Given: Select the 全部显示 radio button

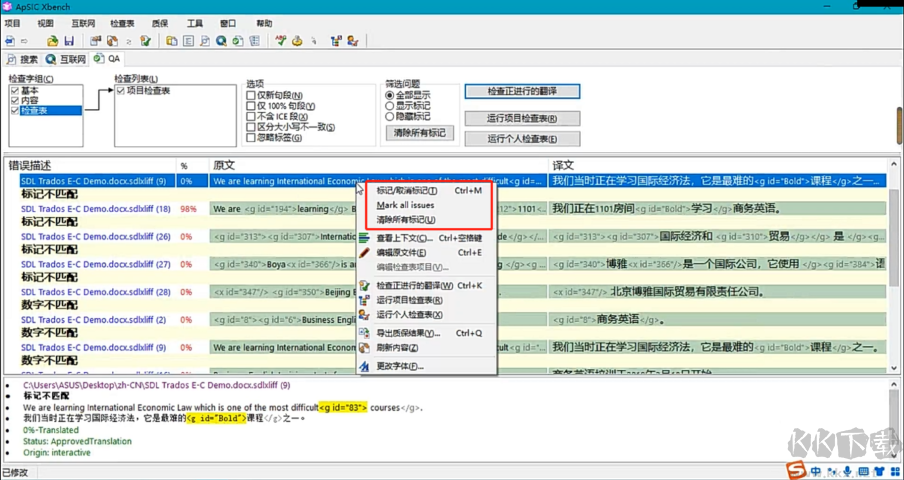Looking at the screenshot, I should [390, 95].
